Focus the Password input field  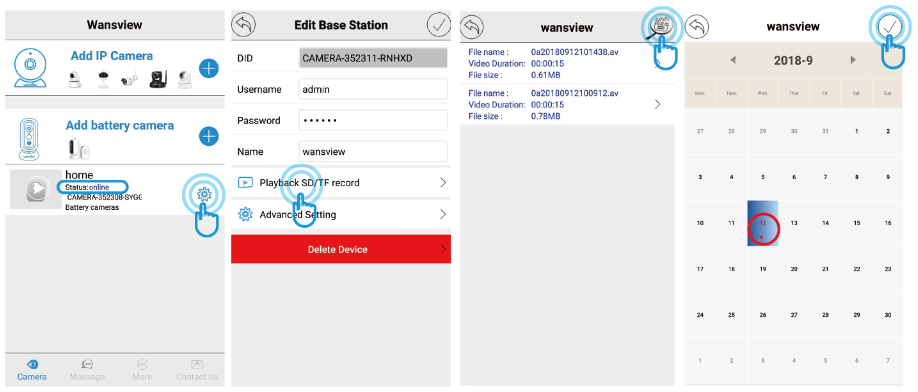click(373, 120)
